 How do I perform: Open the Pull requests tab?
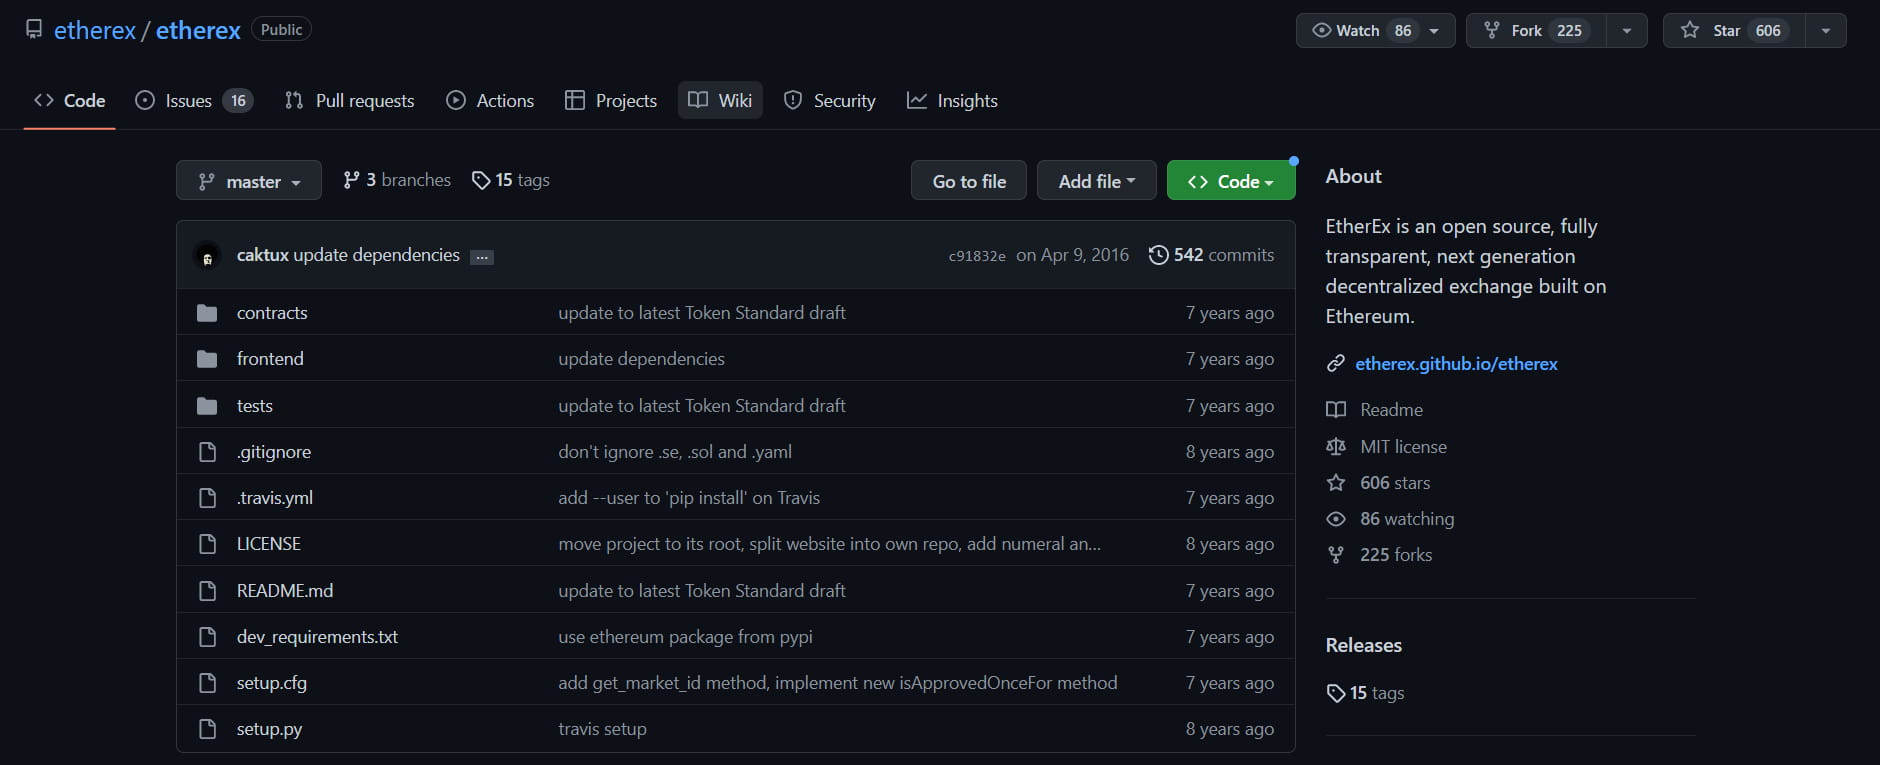349,100
